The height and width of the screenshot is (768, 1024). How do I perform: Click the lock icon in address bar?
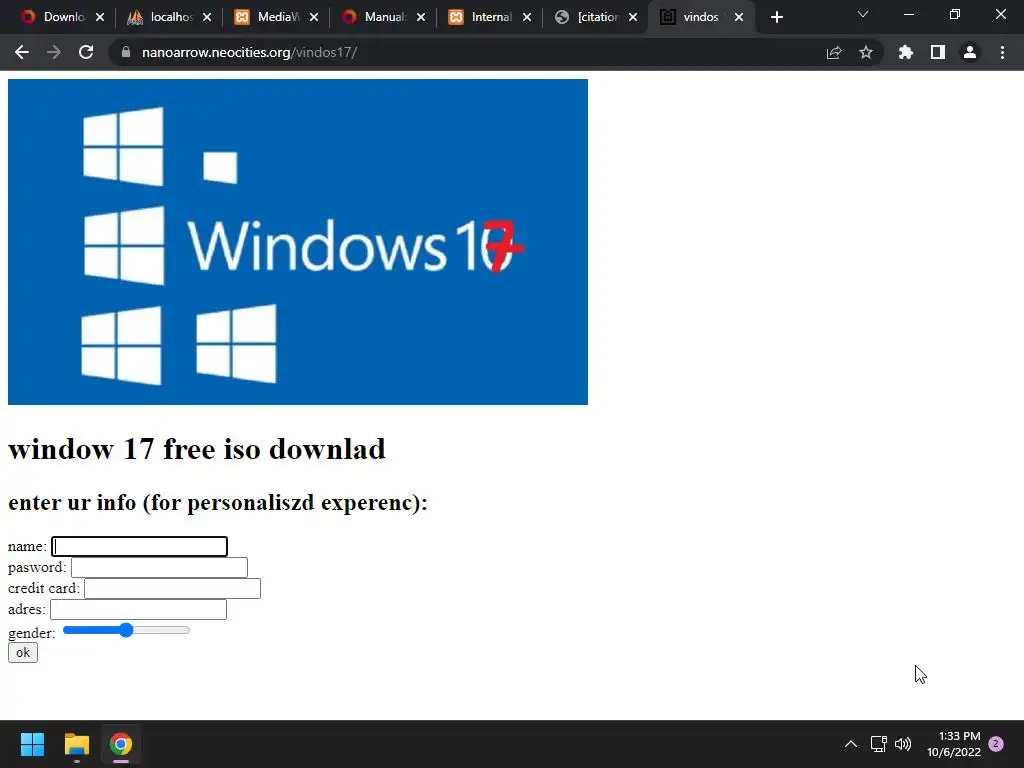126,52
